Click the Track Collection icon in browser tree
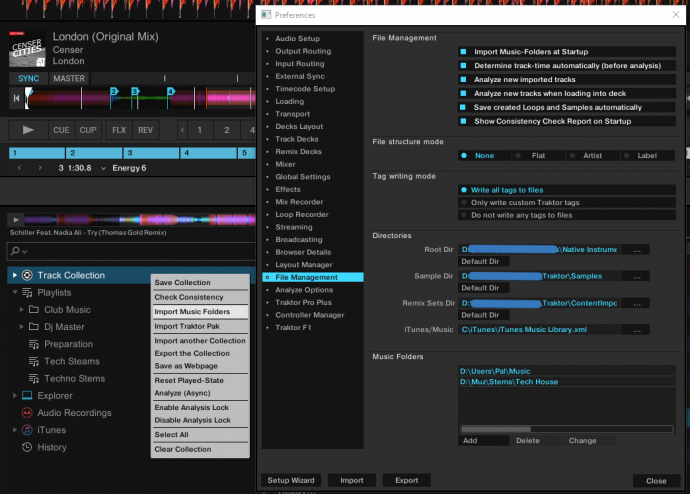The image size is (690, 494). point(27,275)
